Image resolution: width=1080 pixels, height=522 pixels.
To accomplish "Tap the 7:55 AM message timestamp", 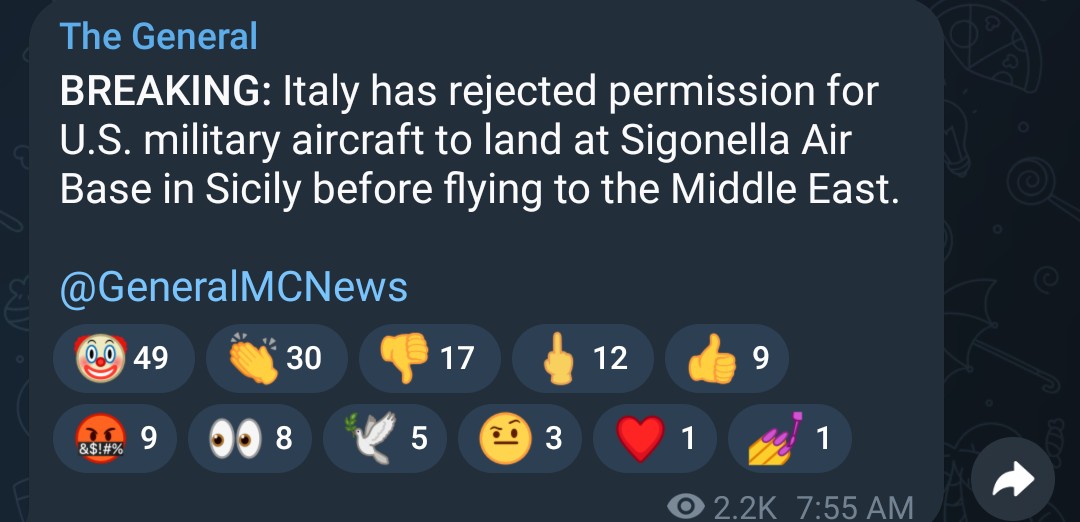I will click(x=855, y=507).
